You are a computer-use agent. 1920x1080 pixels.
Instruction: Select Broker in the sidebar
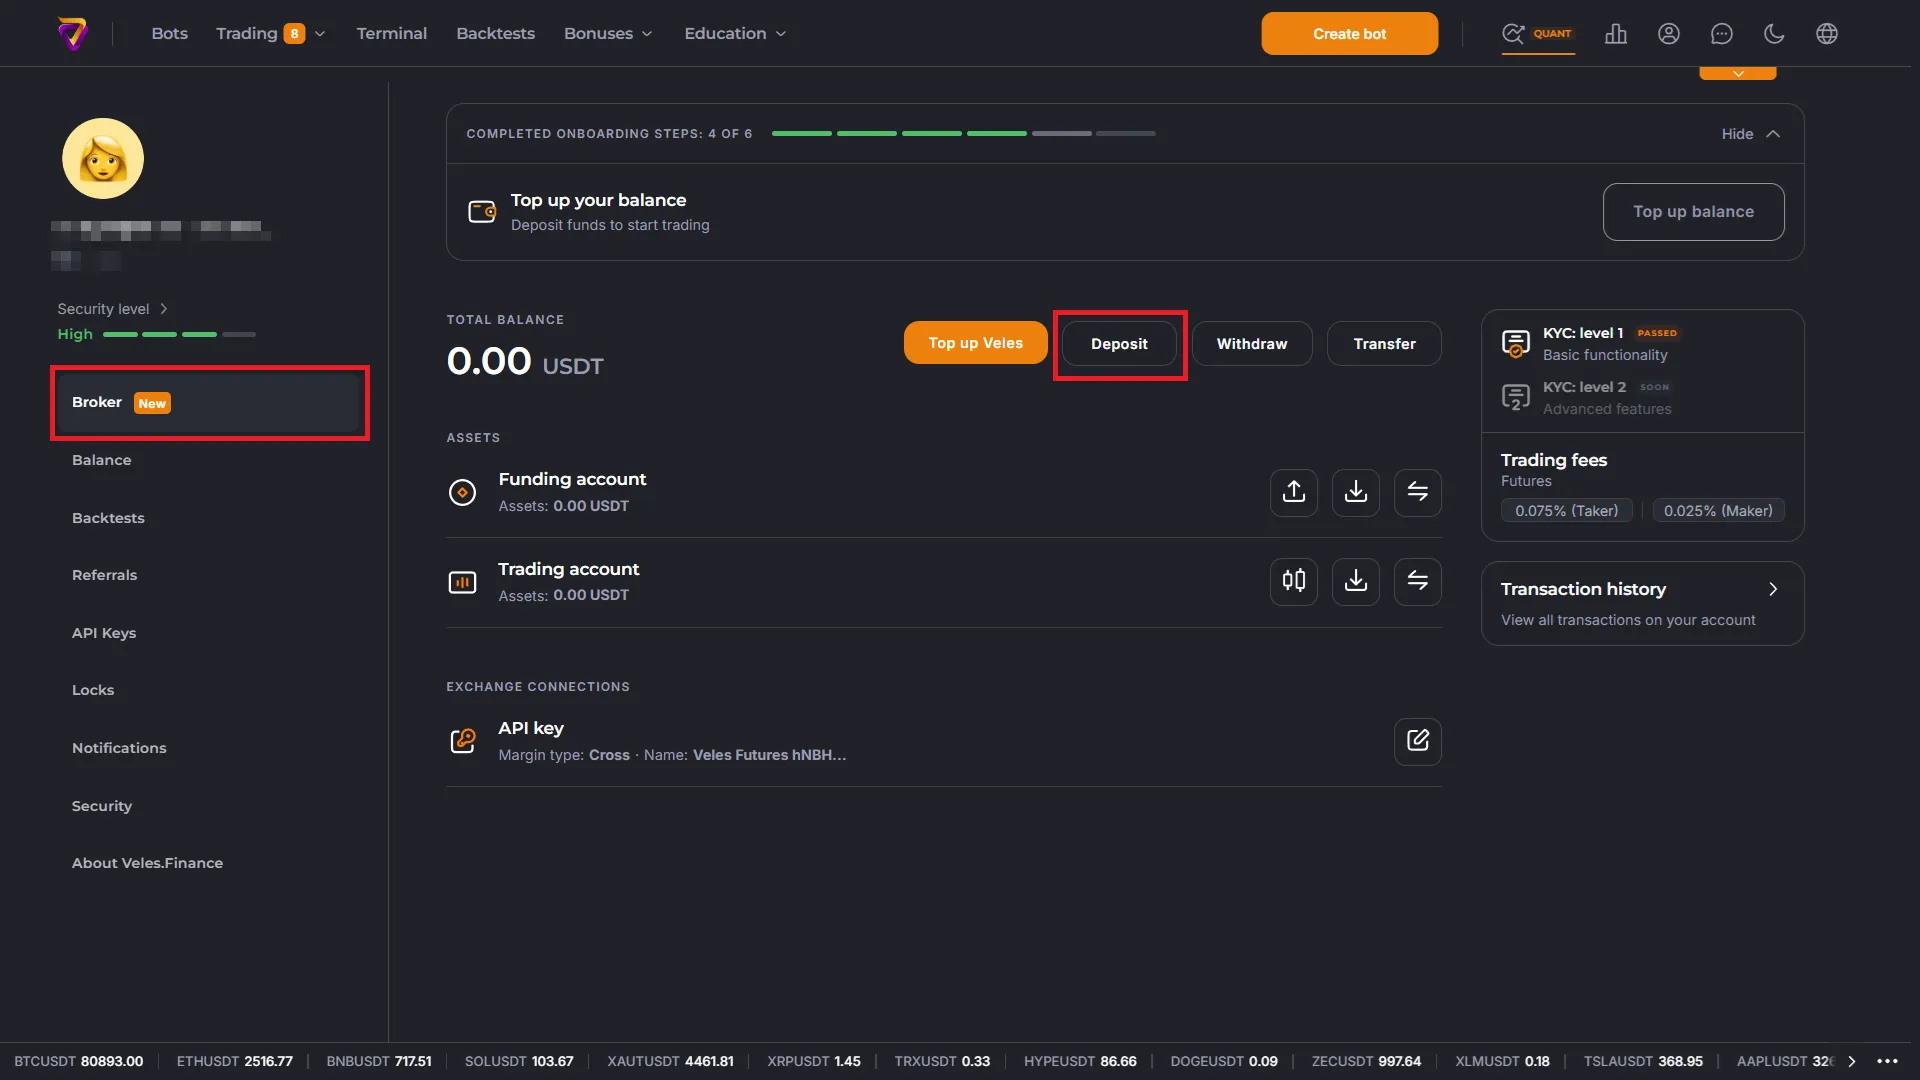tap(209, 402)
